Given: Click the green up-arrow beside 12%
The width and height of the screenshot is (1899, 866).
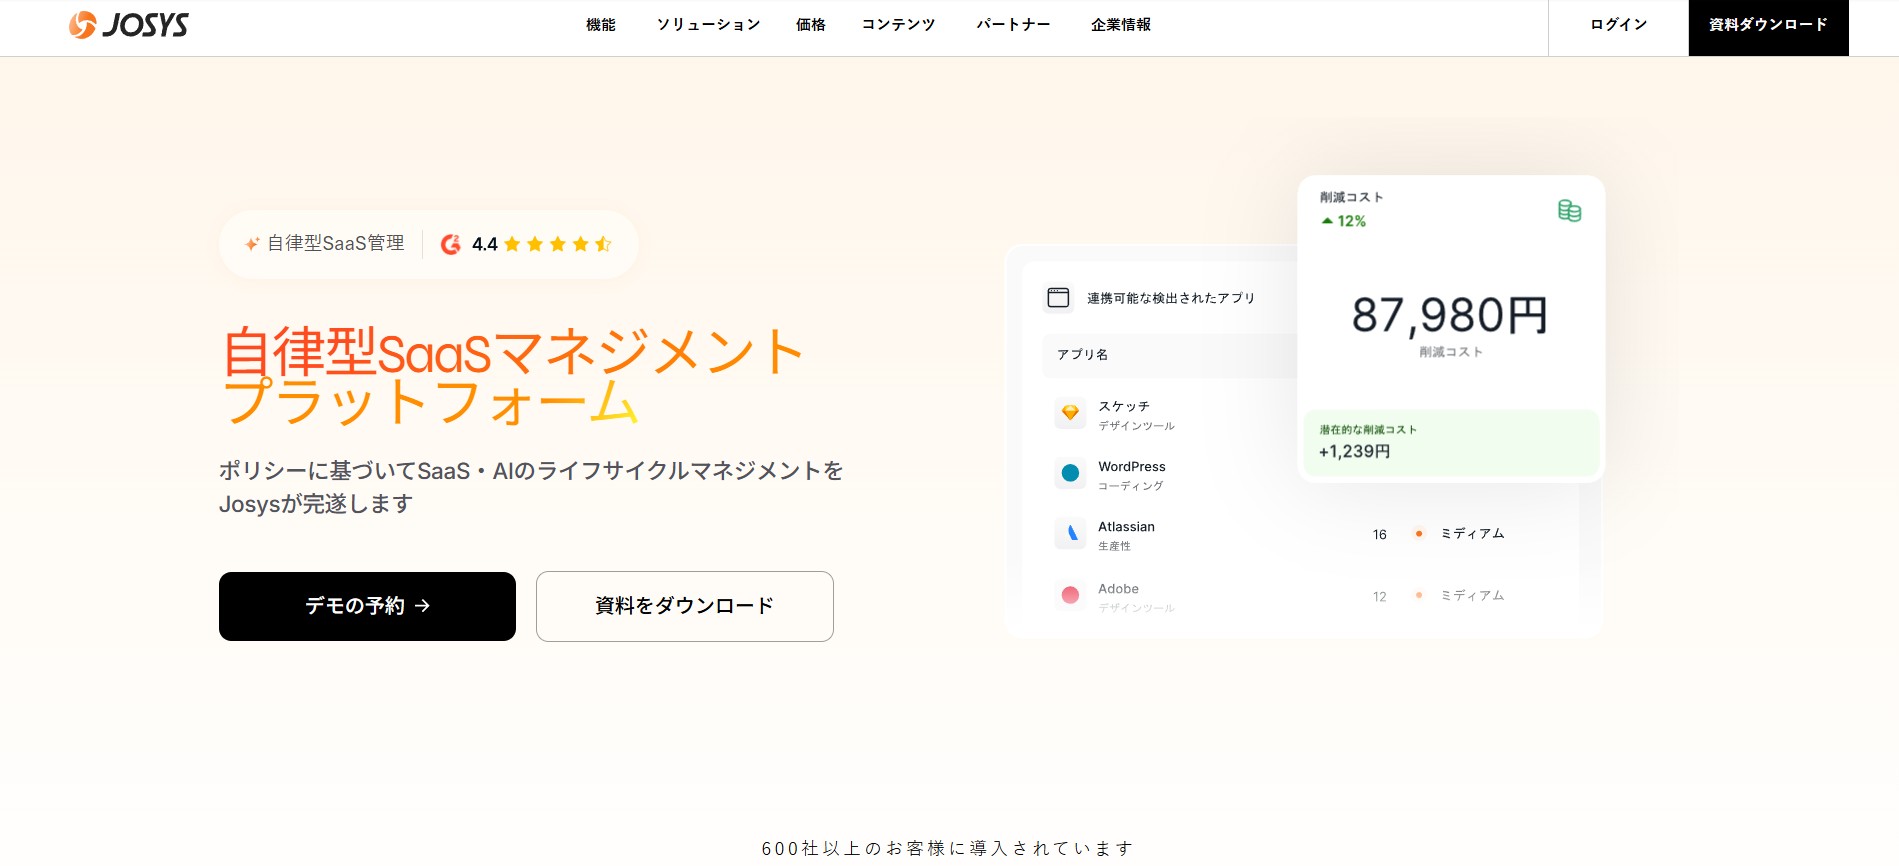Looking at the screenshot, I should [x=1327, y=221].
